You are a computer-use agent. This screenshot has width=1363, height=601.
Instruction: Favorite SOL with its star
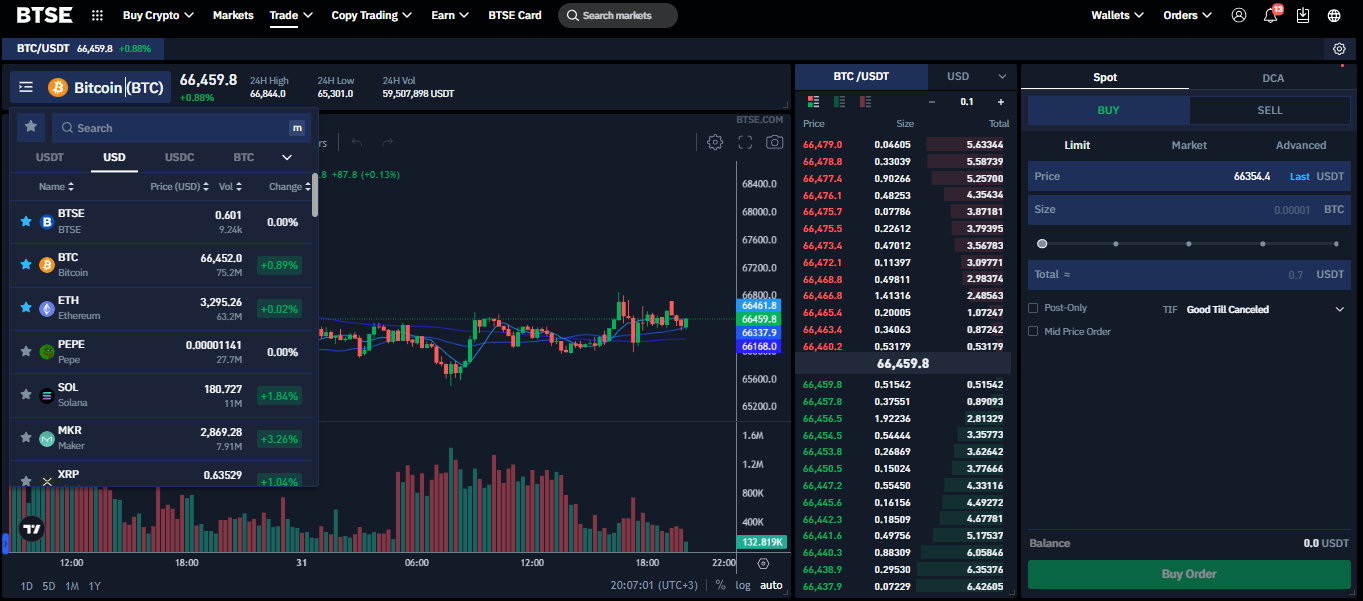(x=26, y=395)
